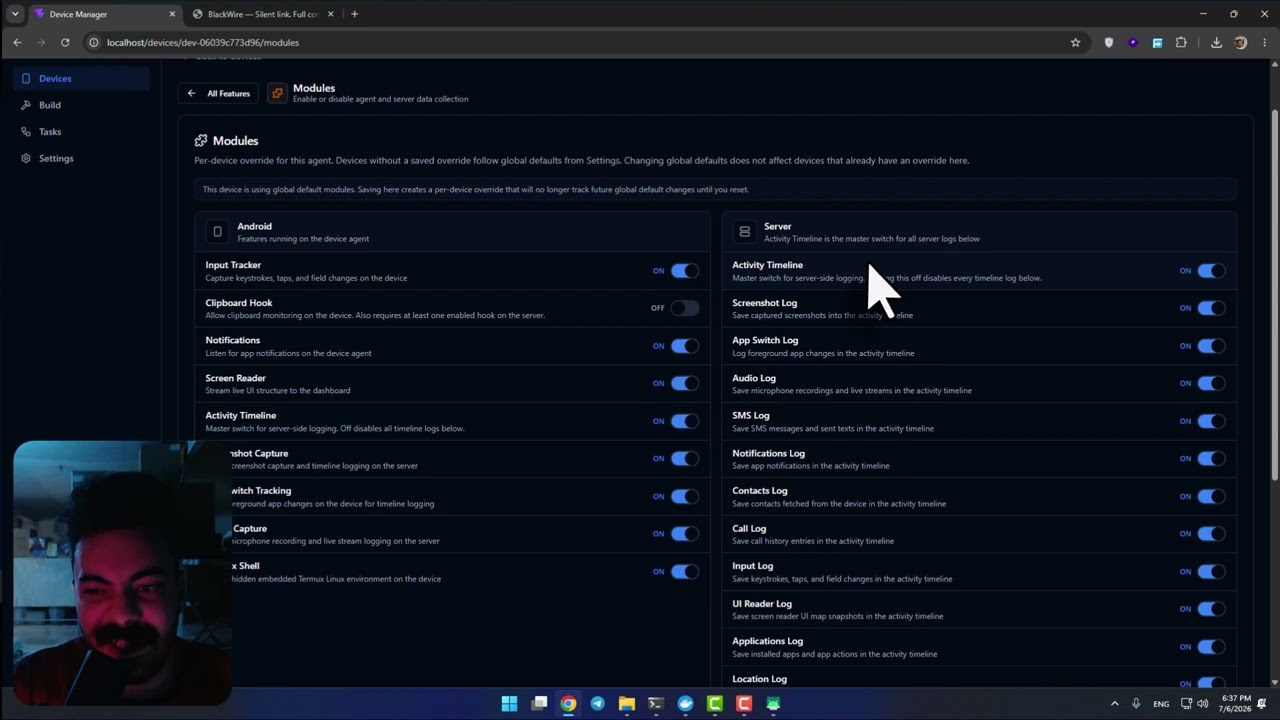
Task: Turn off Screenshot Log toggle
Action: coord(1211,308)
